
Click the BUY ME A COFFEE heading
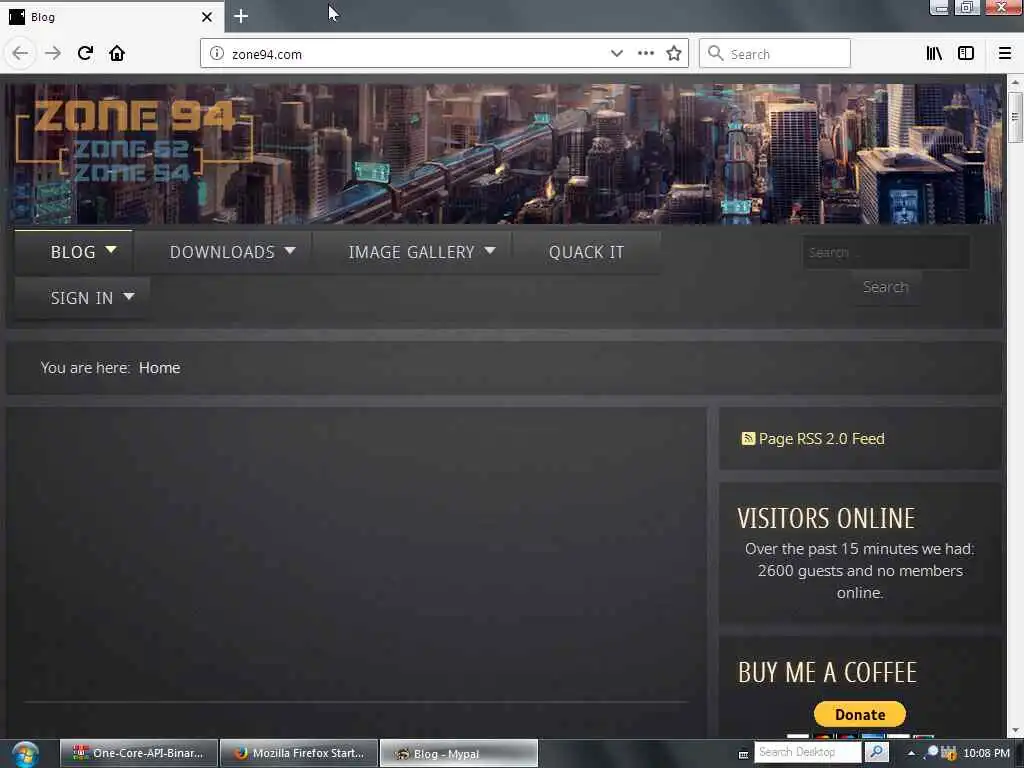click(827, 673)
